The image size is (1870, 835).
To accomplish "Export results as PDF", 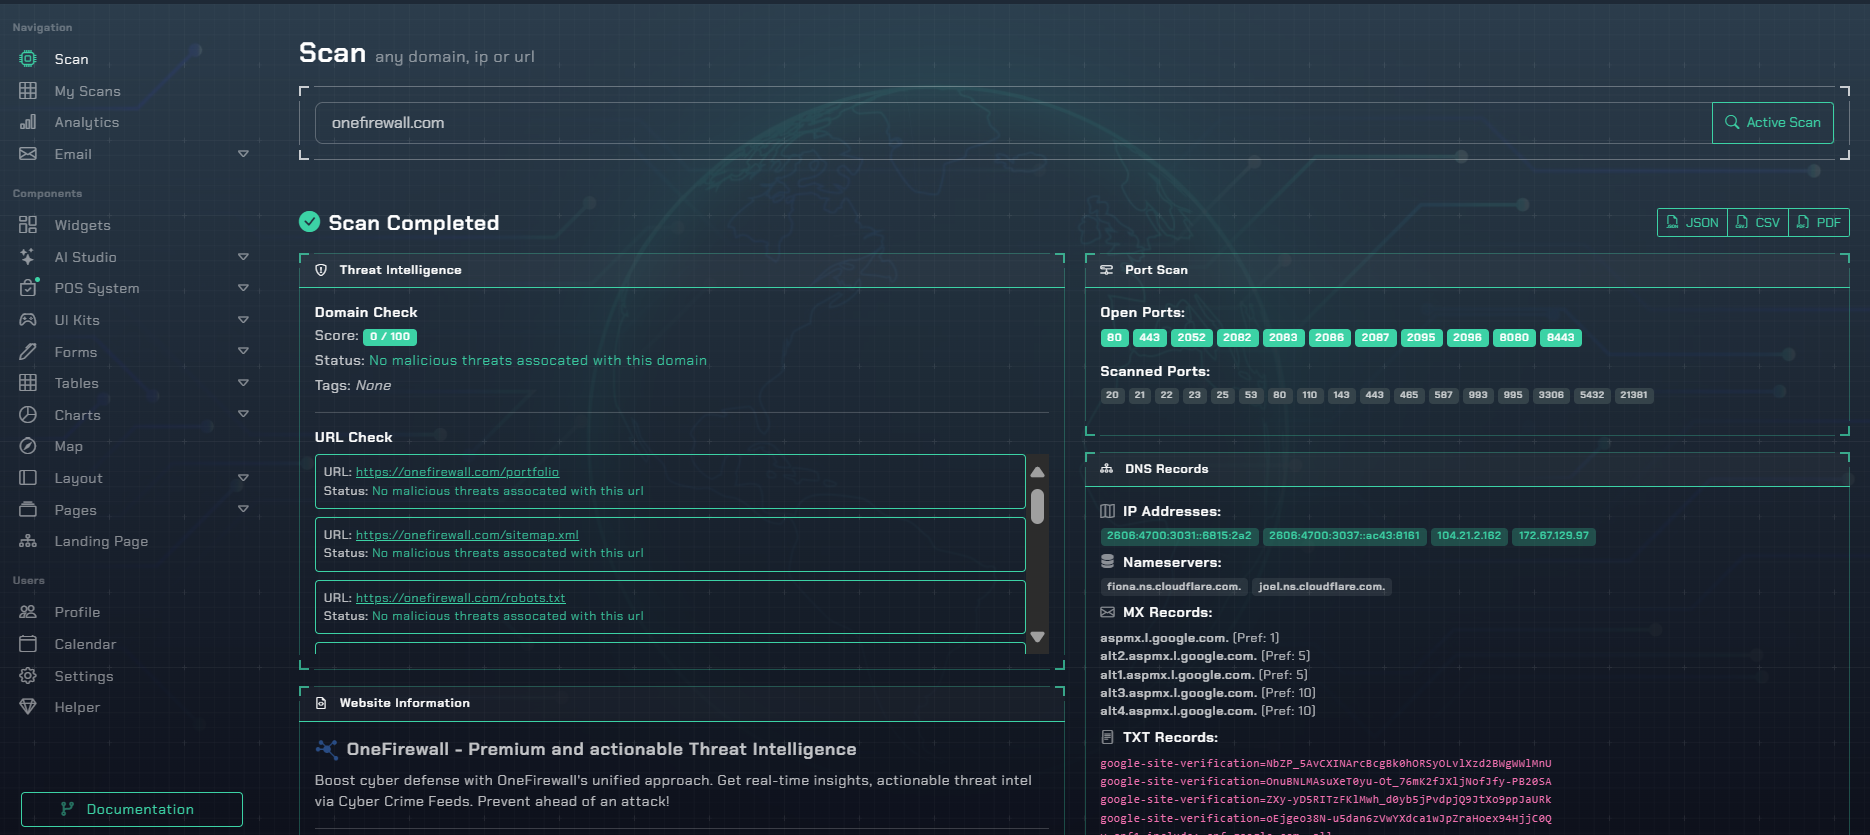I will click(1819, 222).
